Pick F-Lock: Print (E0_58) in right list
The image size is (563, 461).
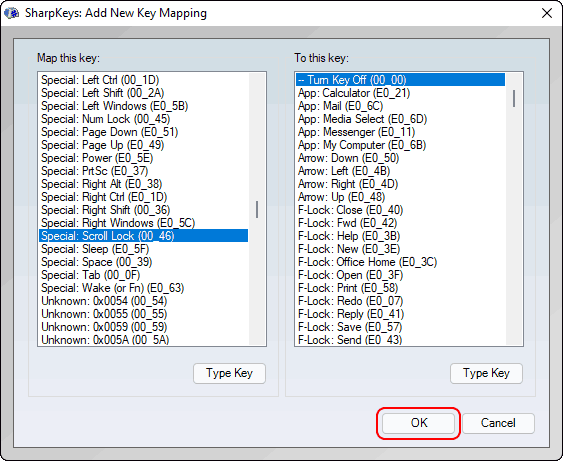coord(400,288)
